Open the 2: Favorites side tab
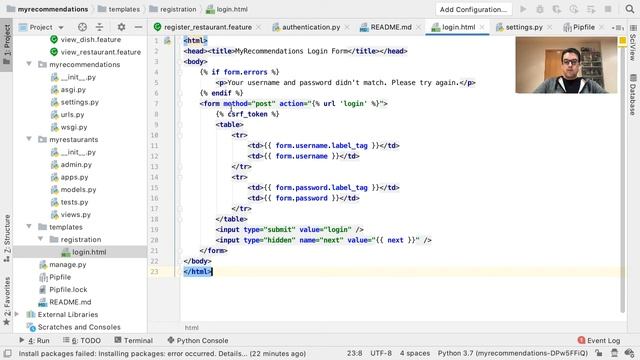The height and width of the screenshot is (360, 640). click(7, 301)
